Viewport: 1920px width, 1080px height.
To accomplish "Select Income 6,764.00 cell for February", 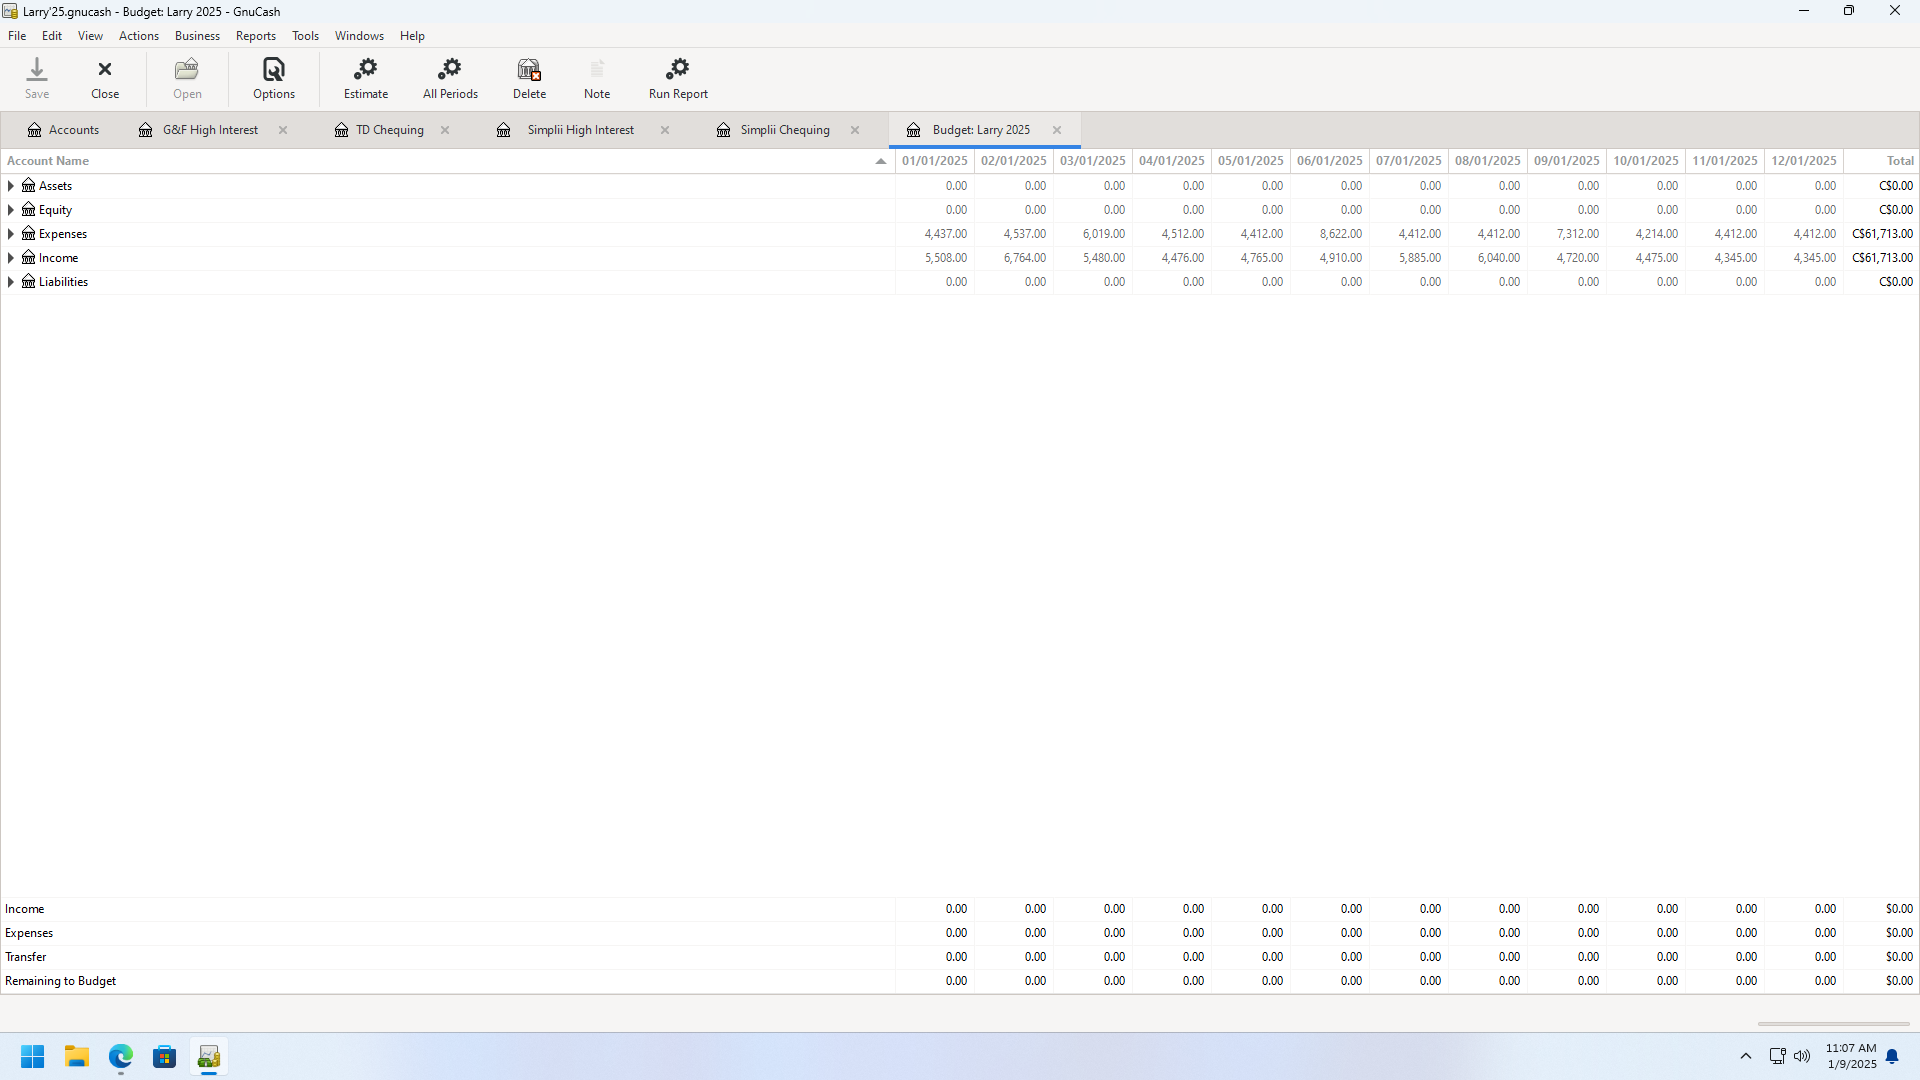I will pos(1013,258).
